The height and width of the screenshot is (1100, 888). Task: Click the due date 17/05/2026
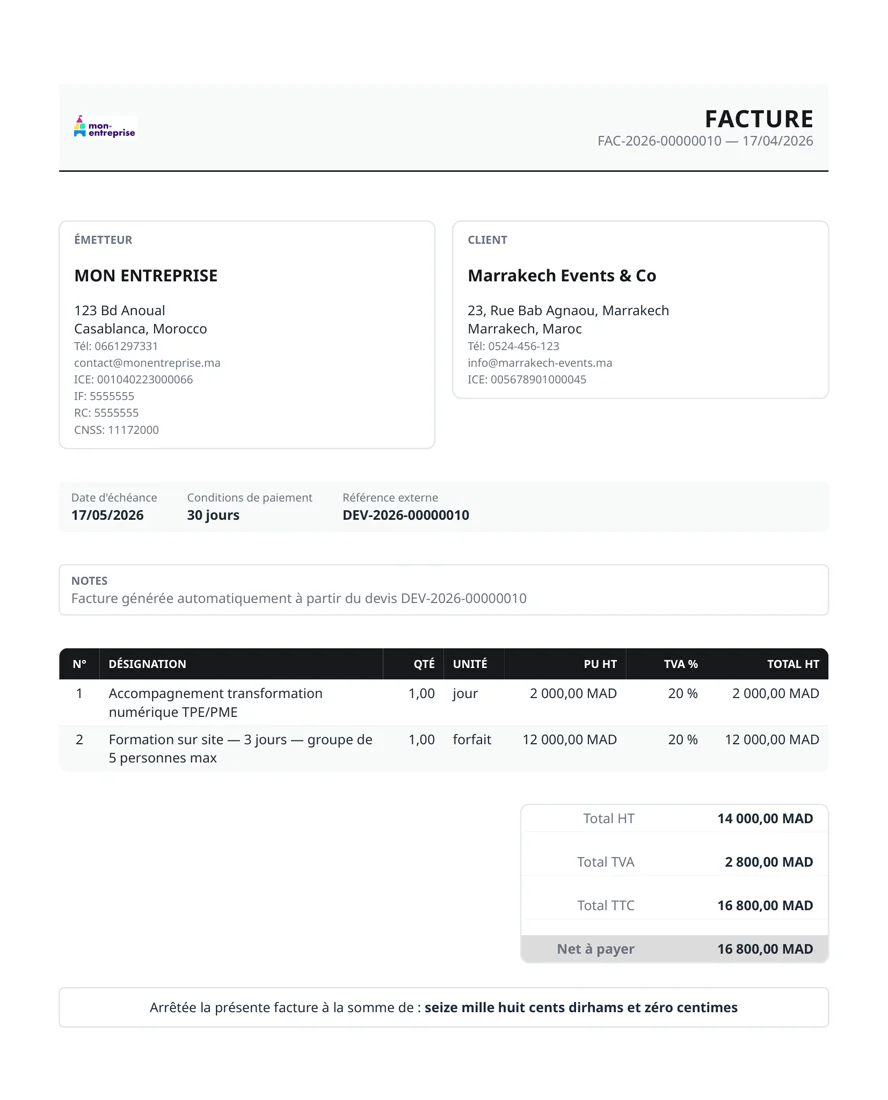pos(106,514)
